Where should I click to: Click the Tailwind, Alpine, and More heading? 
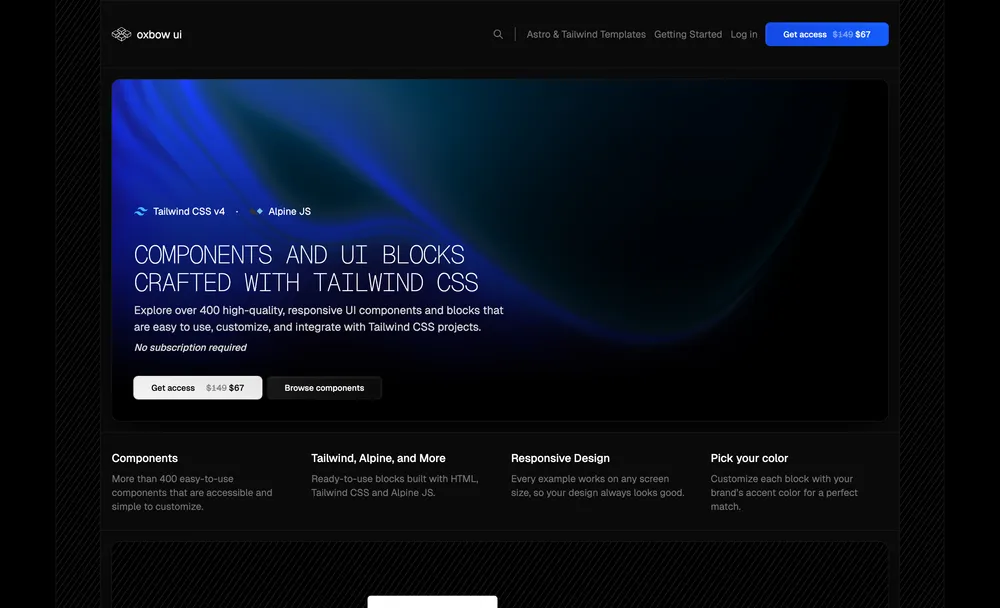tap(378, 458)
